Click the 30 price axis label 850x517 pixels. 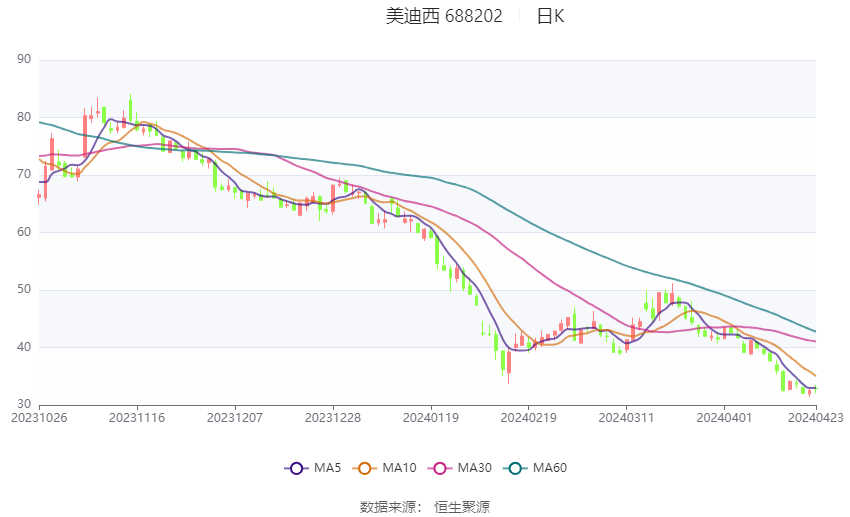pyautogui.click(x=24, y=404)
